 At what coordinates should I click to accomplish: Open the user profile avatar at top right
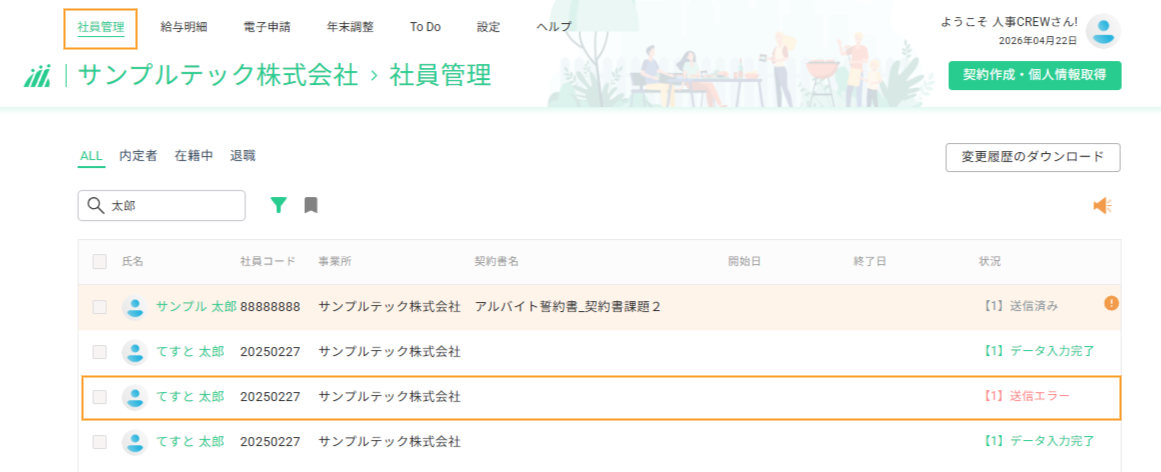[x=1103, y=31]
